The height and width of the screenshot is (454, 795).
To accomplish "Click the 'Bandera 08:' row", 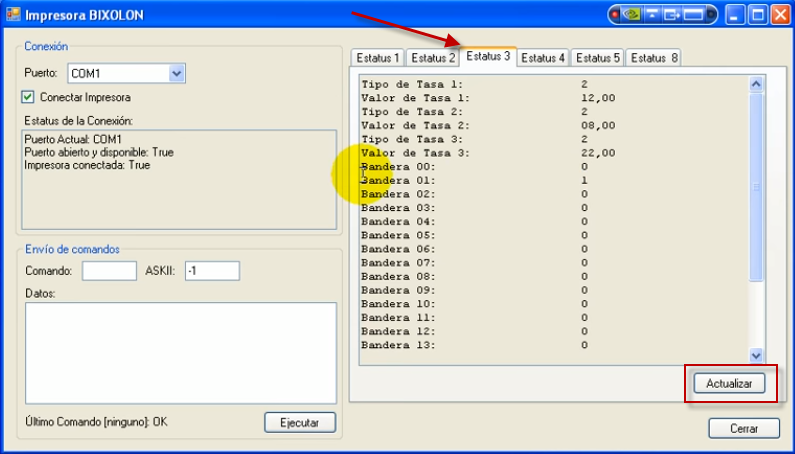I will click(475, 276).
